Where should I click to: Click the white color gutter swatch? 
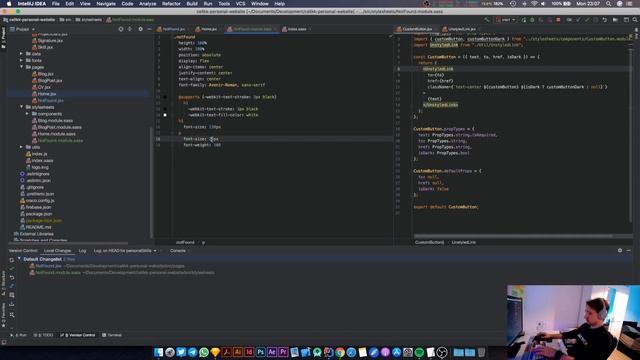(x=165, y=115)
